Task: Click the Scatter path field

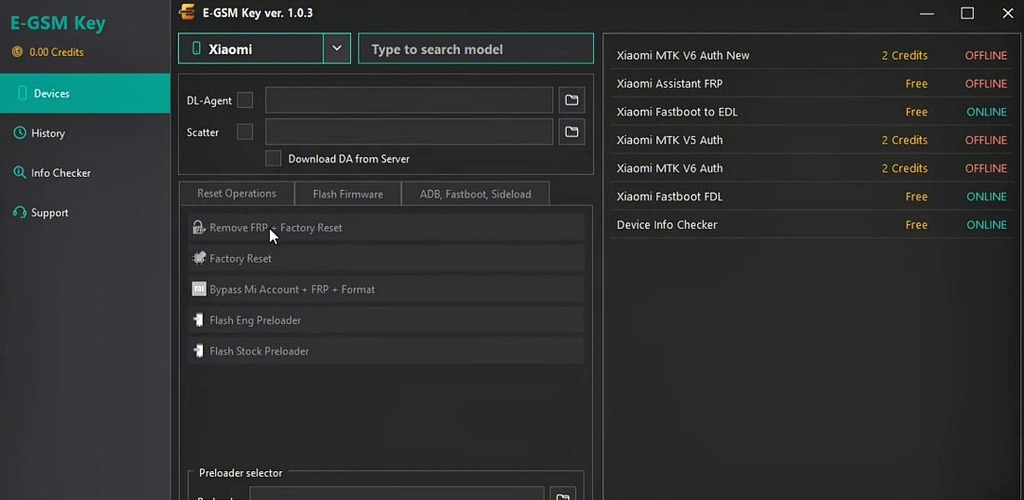Action: click(409, 132)
